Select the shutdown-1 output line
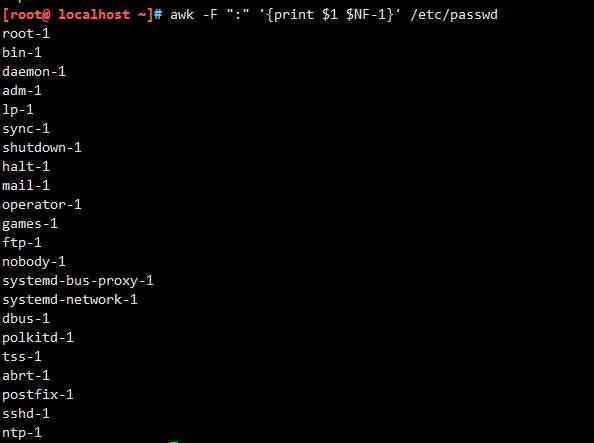 tap(42, 147)
